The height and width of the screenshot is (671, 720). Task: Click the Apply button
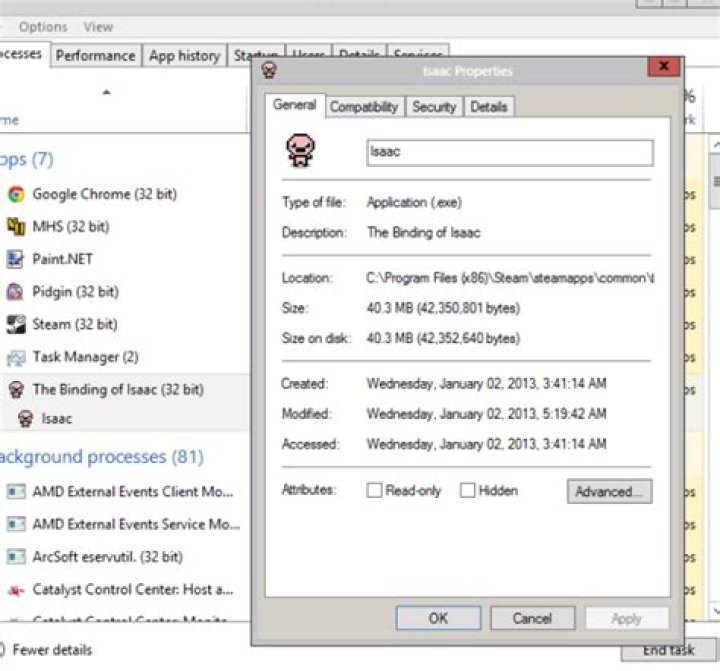pyautogui.click(x=626, y=618)
